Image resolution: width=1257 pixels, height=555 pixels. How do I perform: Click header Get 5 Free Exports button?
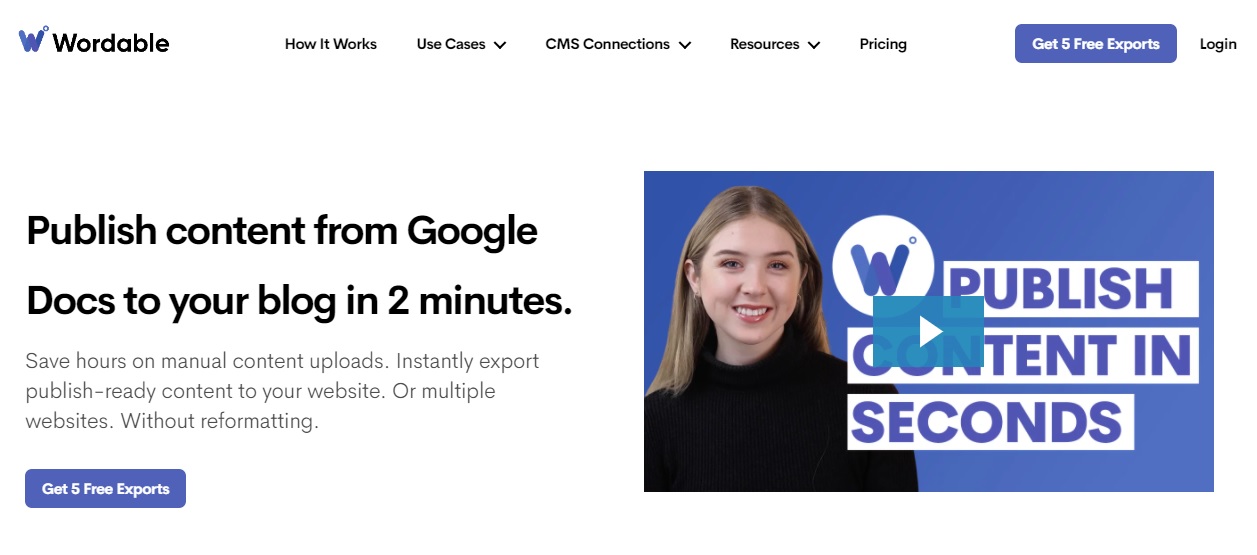1096,44
